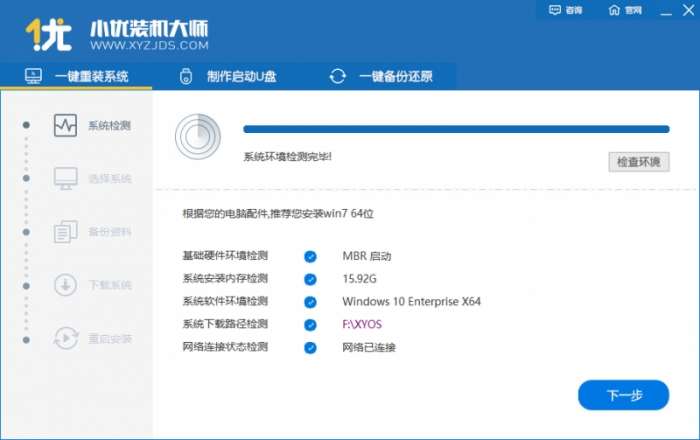Click checkmark beside 网络已连接

click(310, 348)
